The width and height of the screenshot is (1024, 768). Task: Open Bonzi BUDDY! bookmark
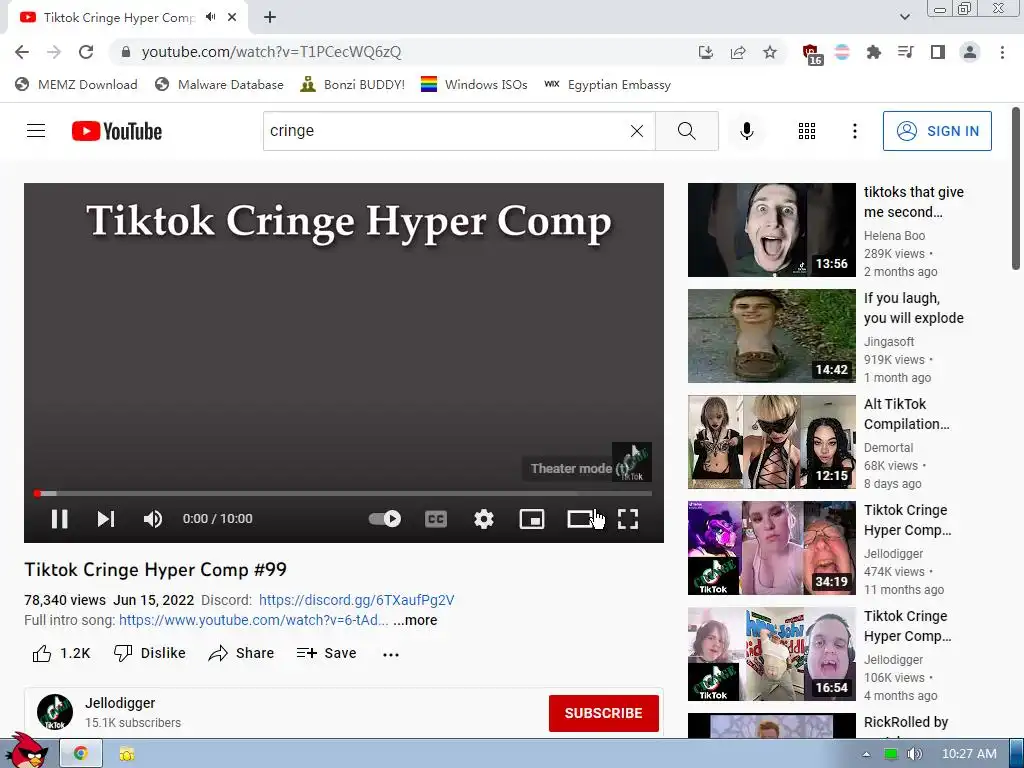pos(352,84)
